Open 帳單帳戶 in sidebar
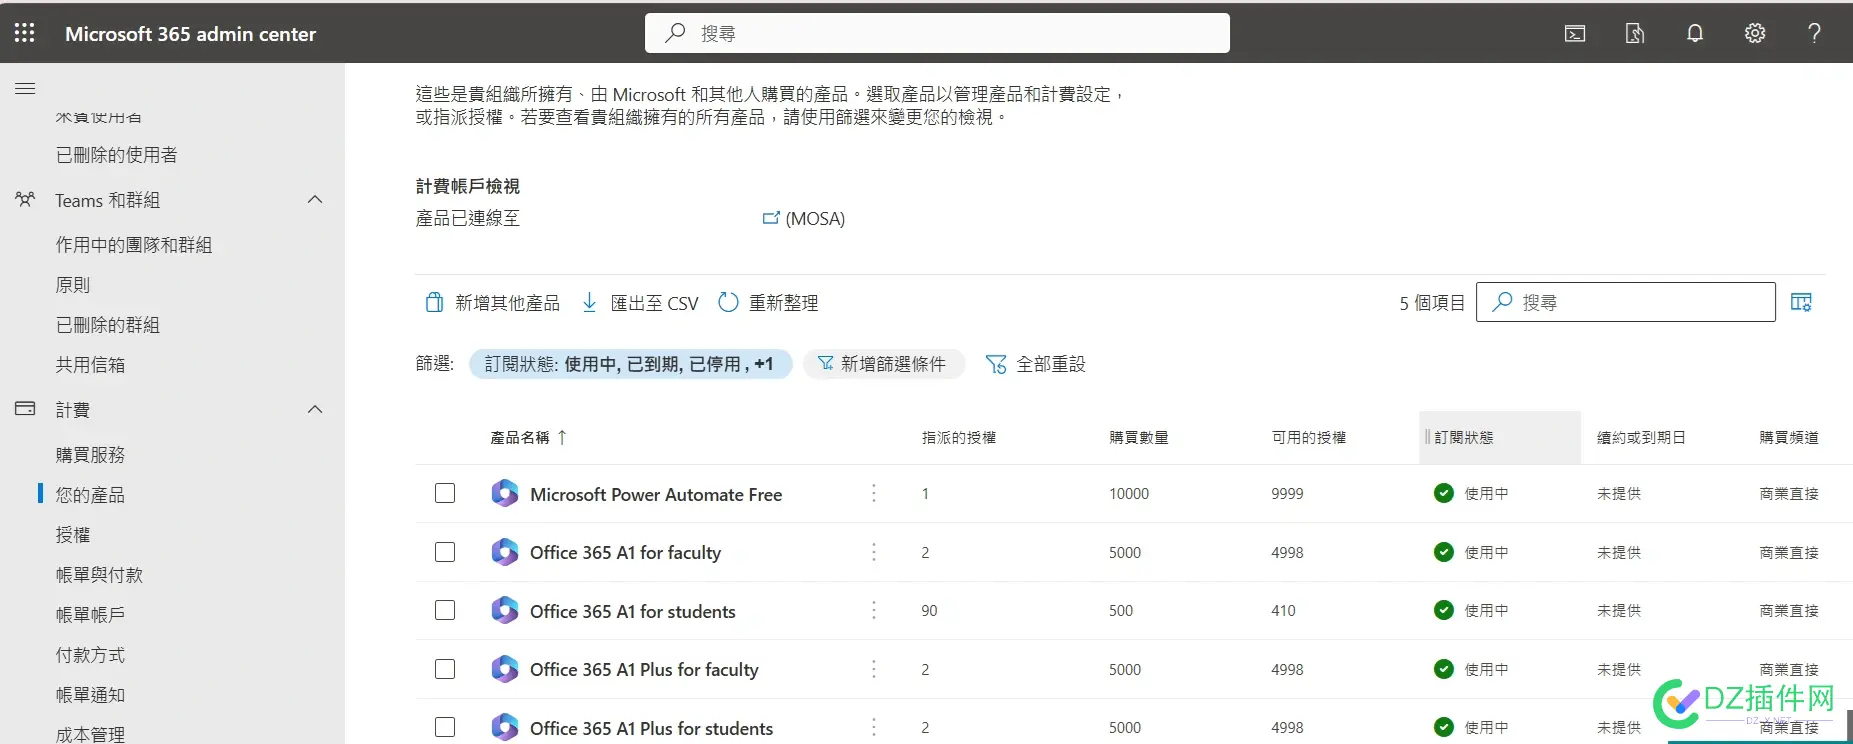The height and width of the screenshot is (744, 1853). (91, 615)
